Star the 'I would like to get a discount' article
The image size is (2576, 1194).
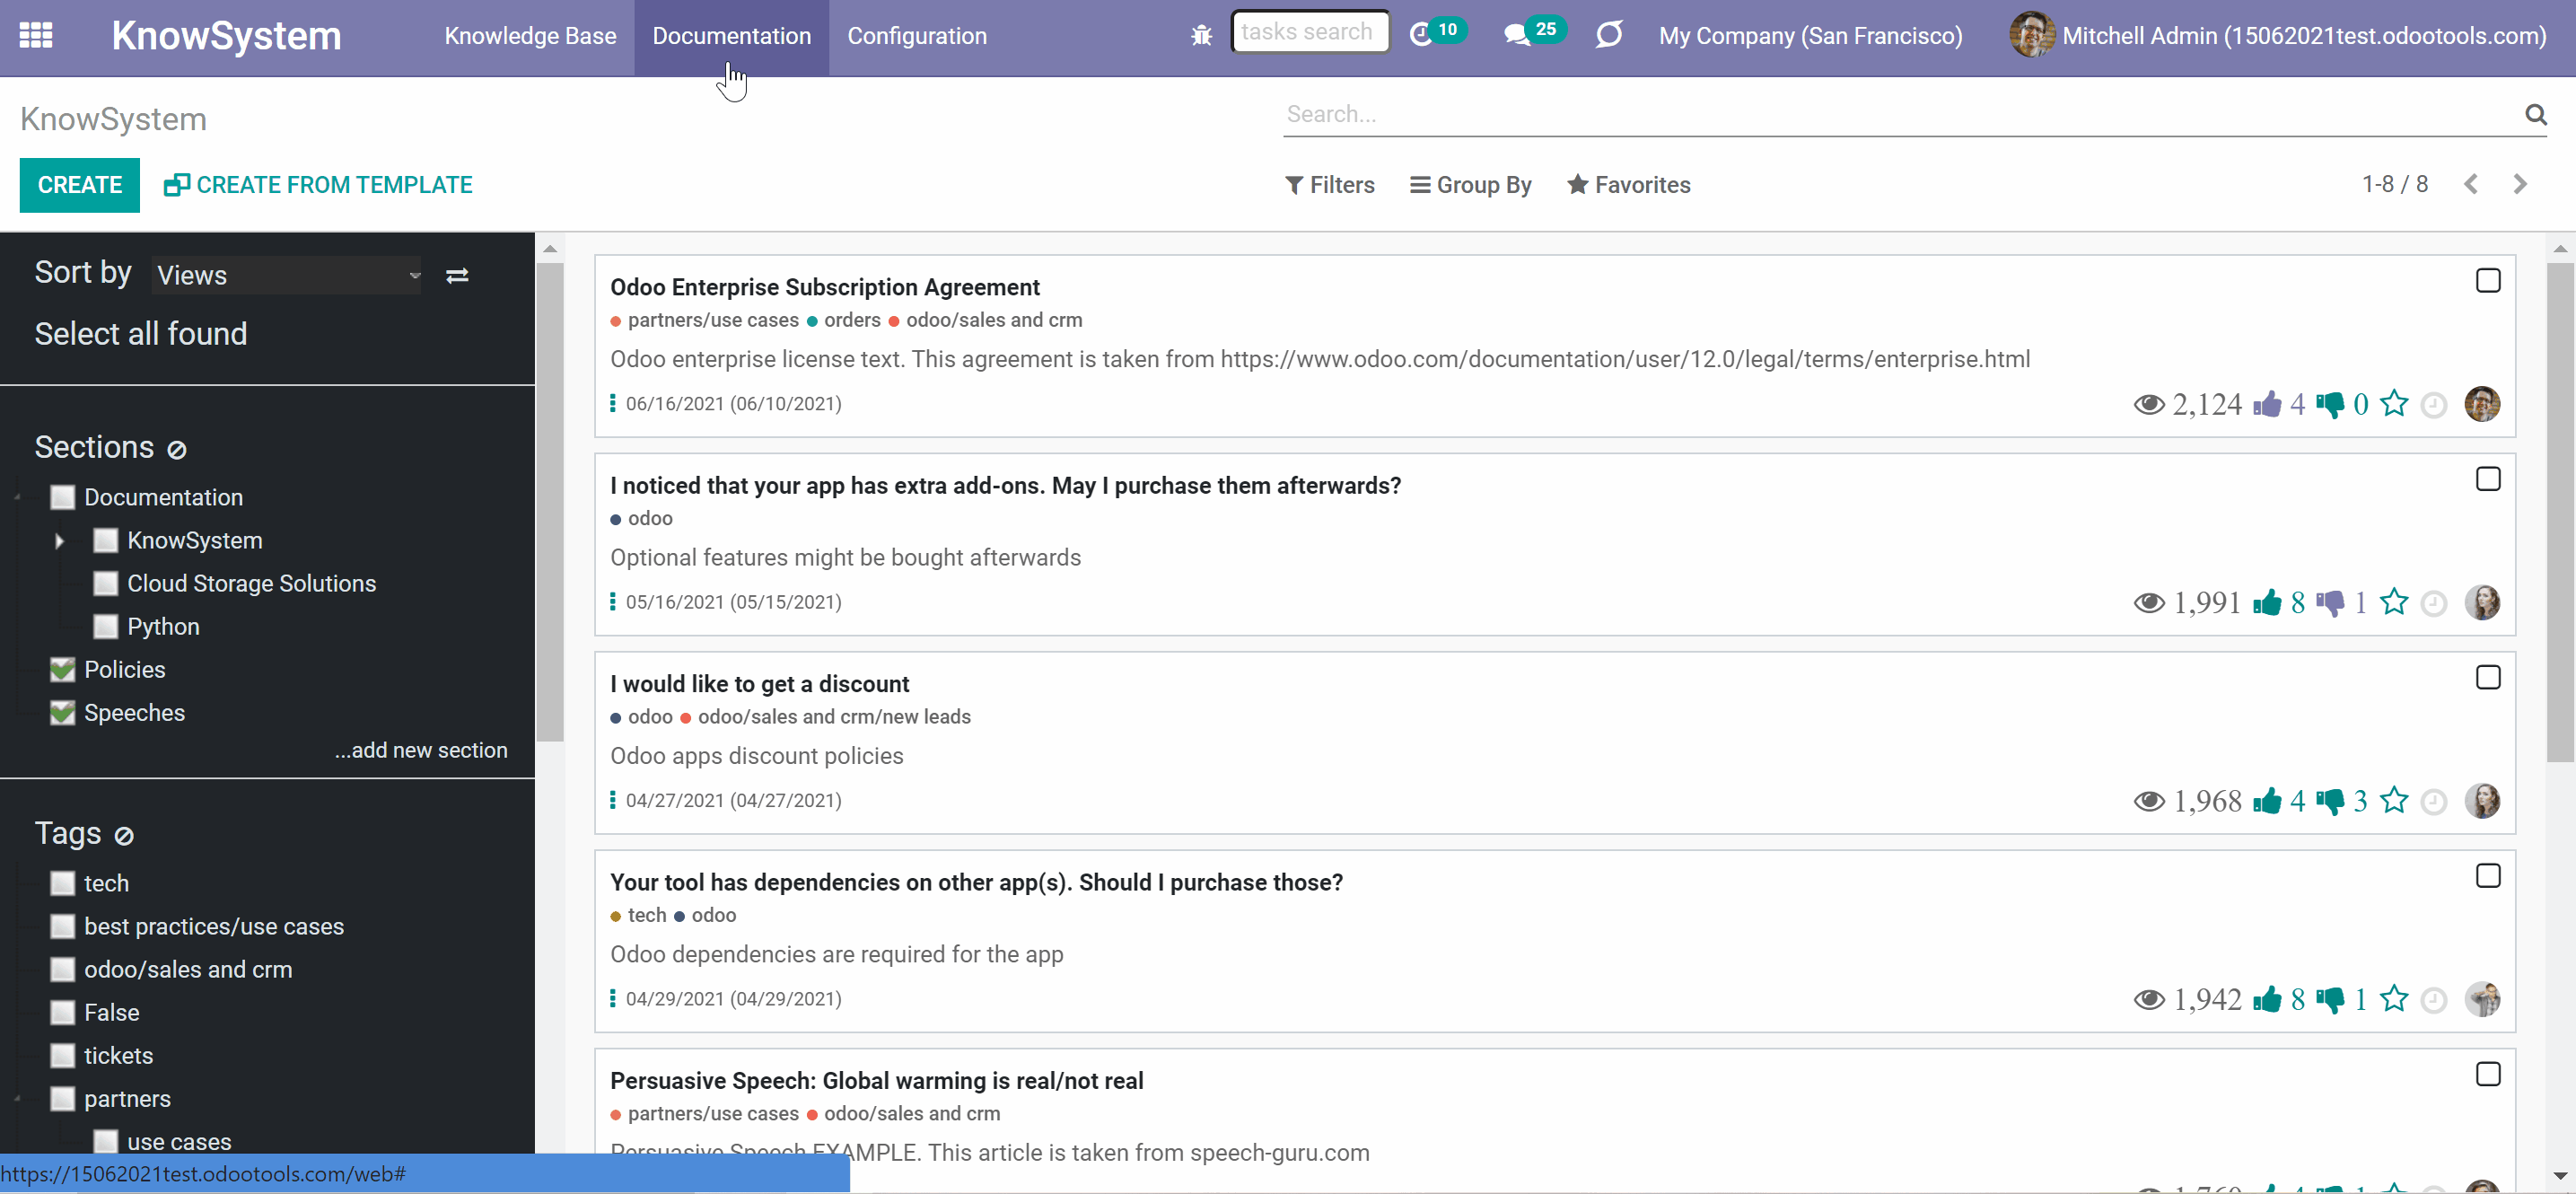click(2394, 800)
